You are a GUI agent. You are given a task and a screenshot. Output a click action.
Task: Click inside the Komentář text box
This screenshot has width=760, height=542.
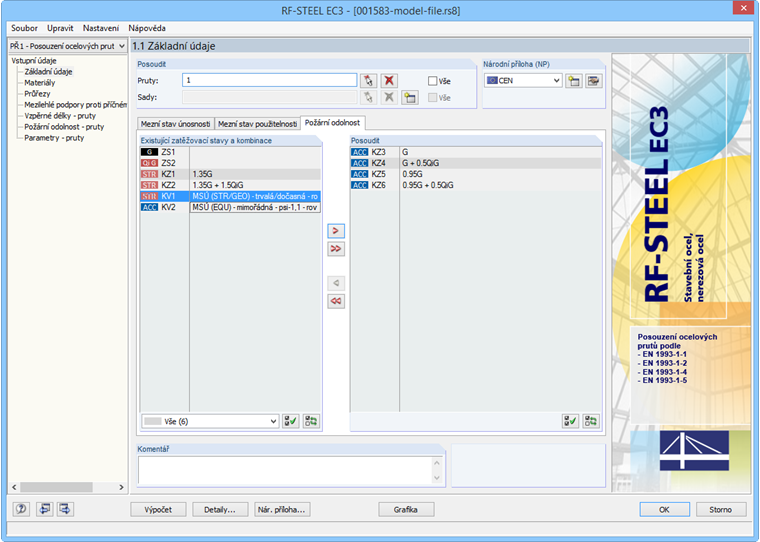(285, 471)
